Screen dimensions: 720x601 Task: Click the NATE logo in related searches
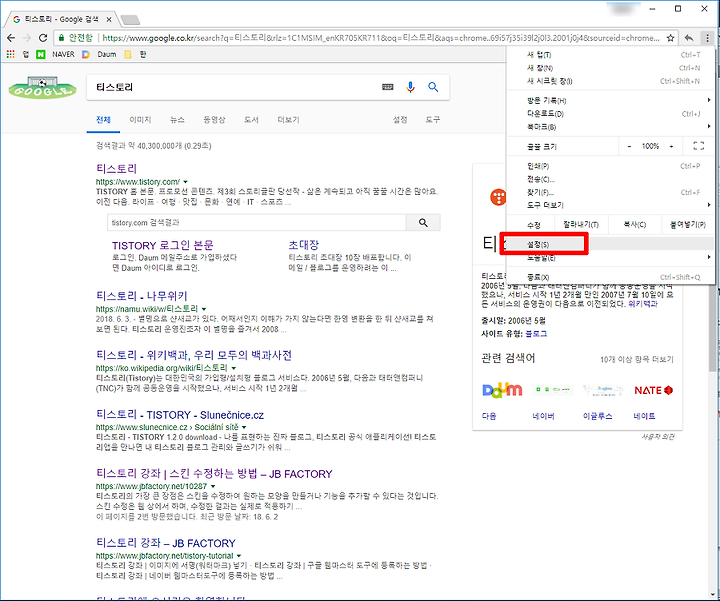coord(653,390)
